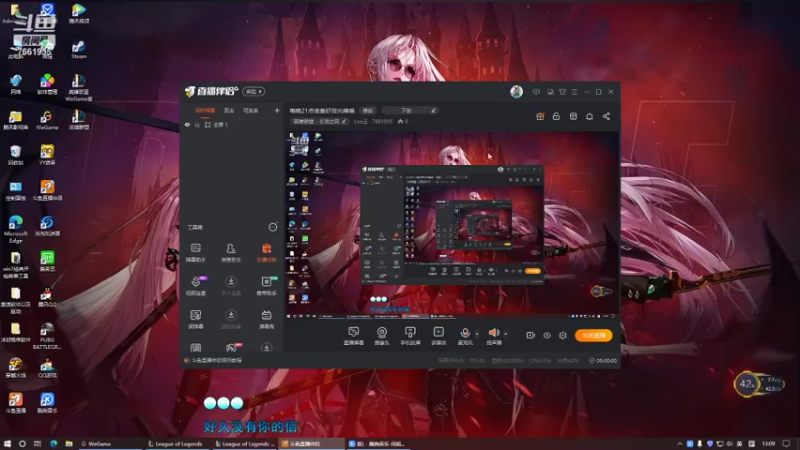This screenshot has height=450, width=800.
Task: Click the orange 关闭直播 button
Action: pyautogui.click(x=593, y=335)
